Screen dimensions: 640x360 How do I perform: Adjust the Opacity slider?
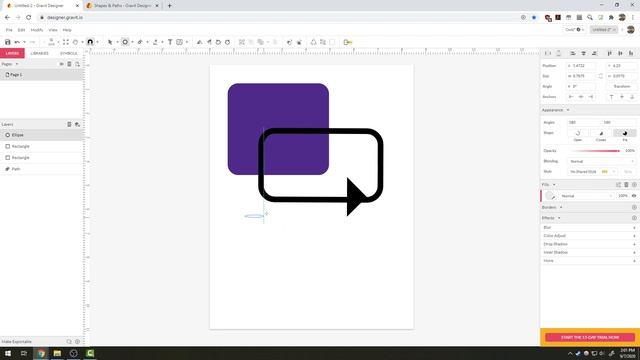[594, 151]
